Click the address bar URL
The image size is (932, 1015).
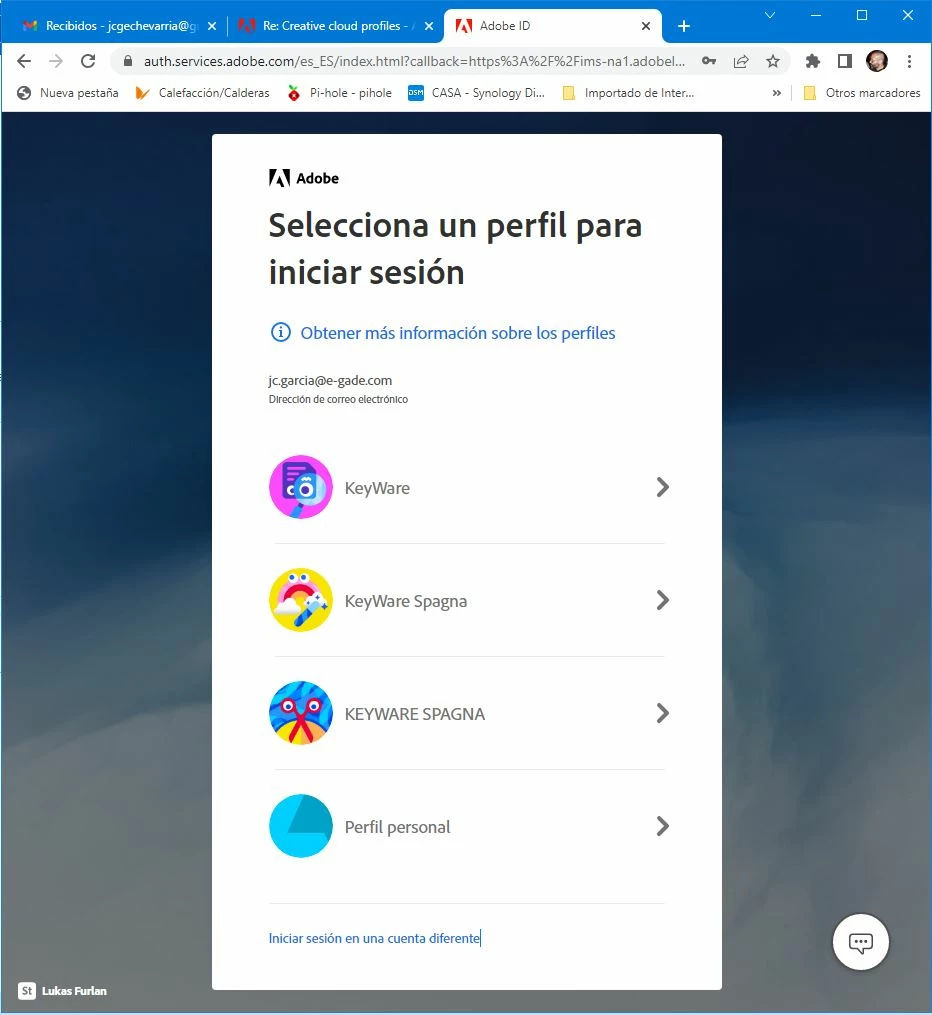pos(414,61)
